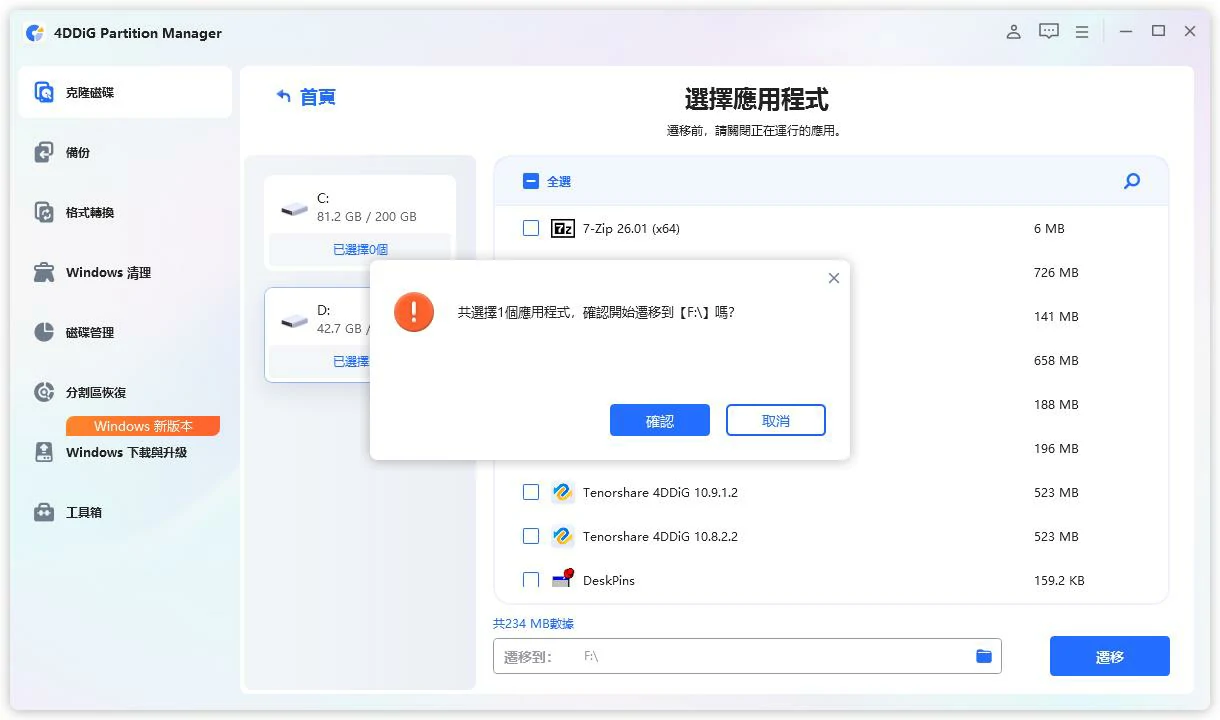Open the feedback message icon in title bar

(x=1048, y=32)
